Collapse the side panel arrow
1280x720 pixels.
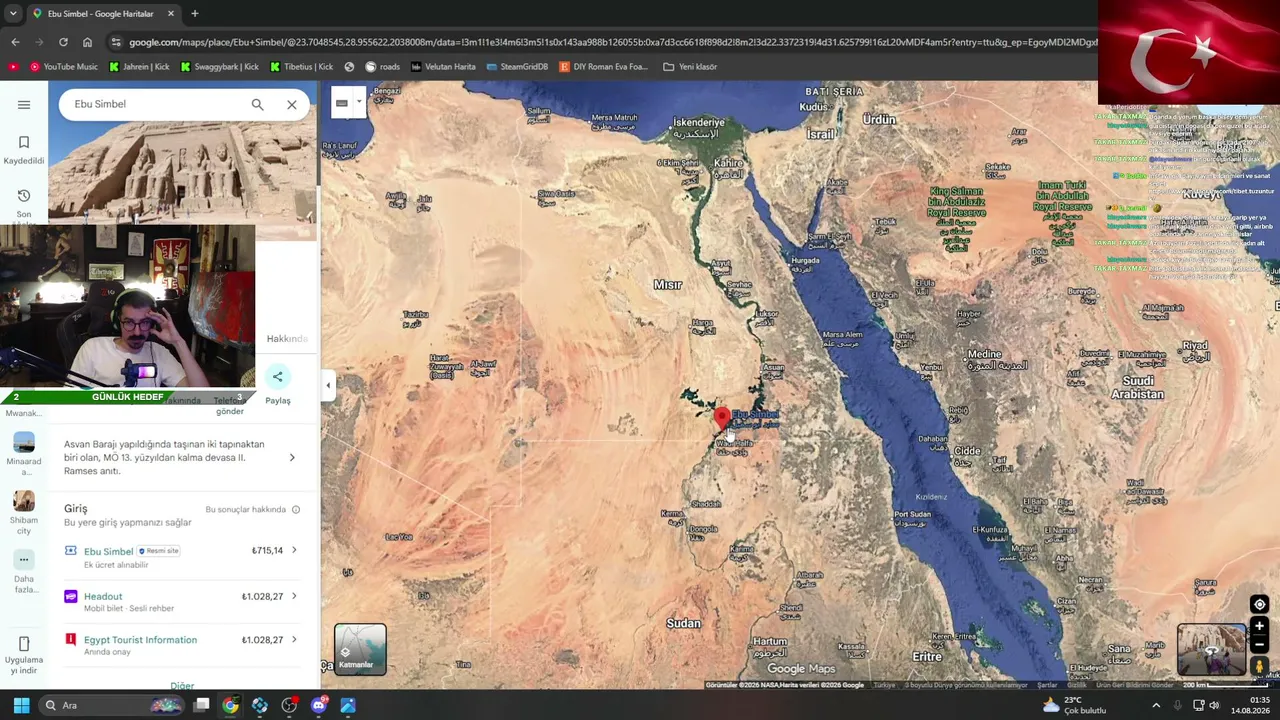point(328,385)
